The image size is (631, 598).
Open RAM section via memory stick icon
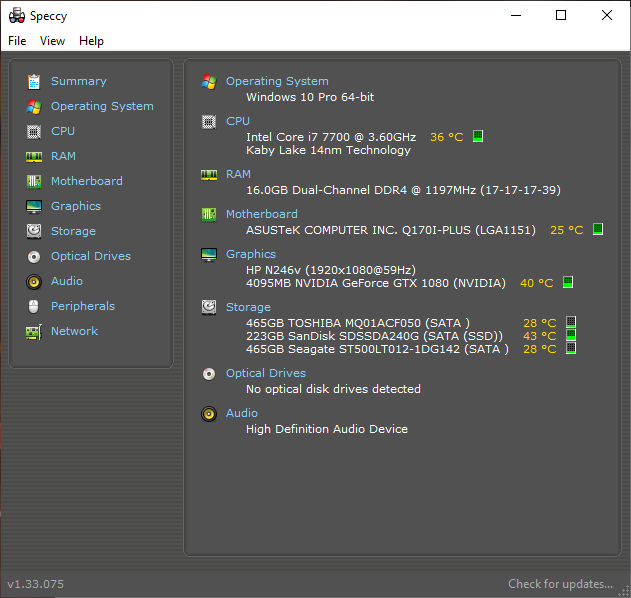[34, 157]
